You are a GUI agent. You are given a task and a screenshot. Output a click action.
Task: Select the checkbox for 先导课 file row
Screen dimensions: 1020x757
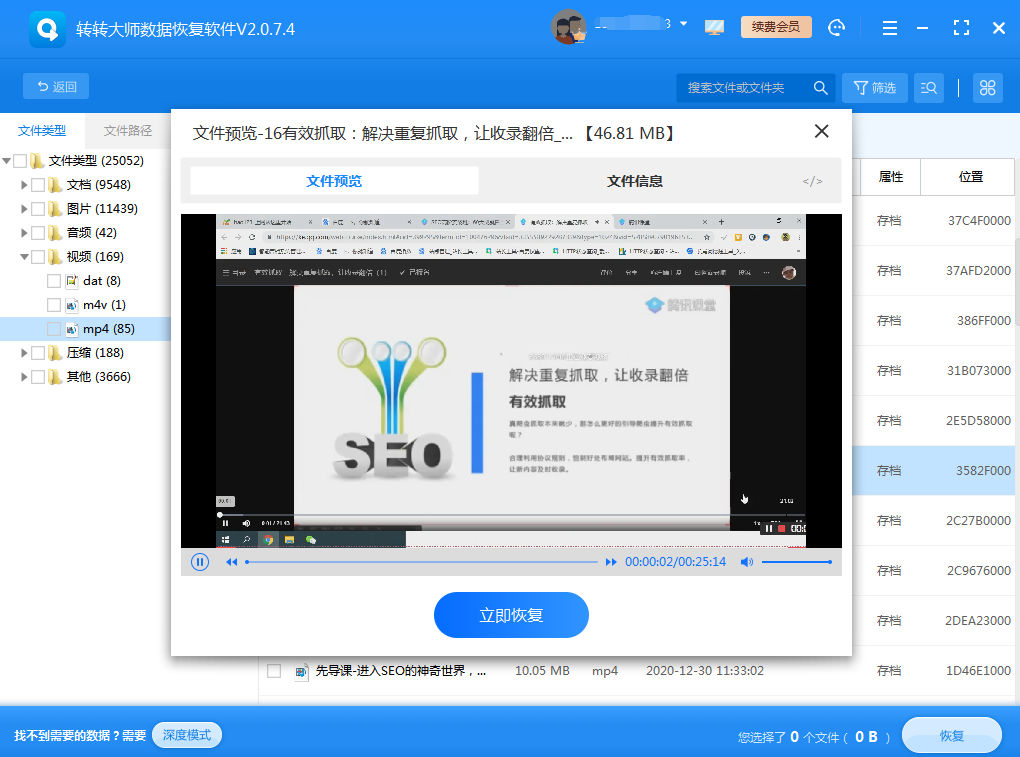273,671
